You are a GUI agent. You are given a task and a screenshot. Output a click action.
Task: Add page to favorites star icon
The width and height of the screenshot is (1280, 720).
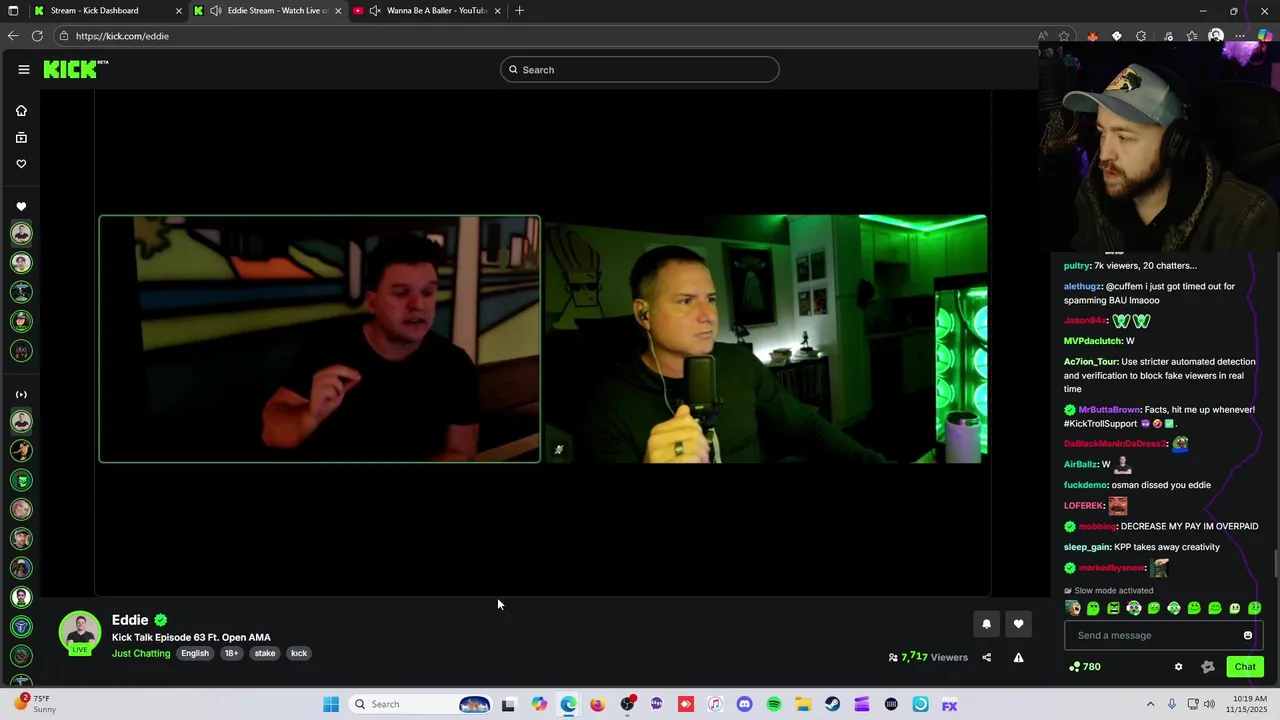pos(1064,36)
